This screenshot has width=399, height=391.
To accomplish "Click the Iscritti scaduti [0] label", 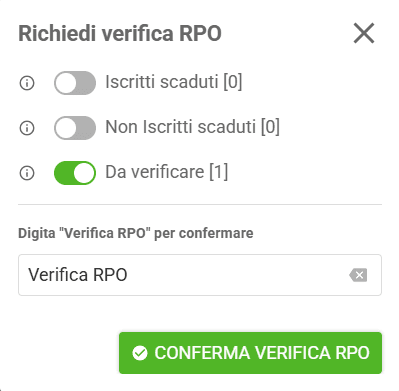I will pos(174,82).
